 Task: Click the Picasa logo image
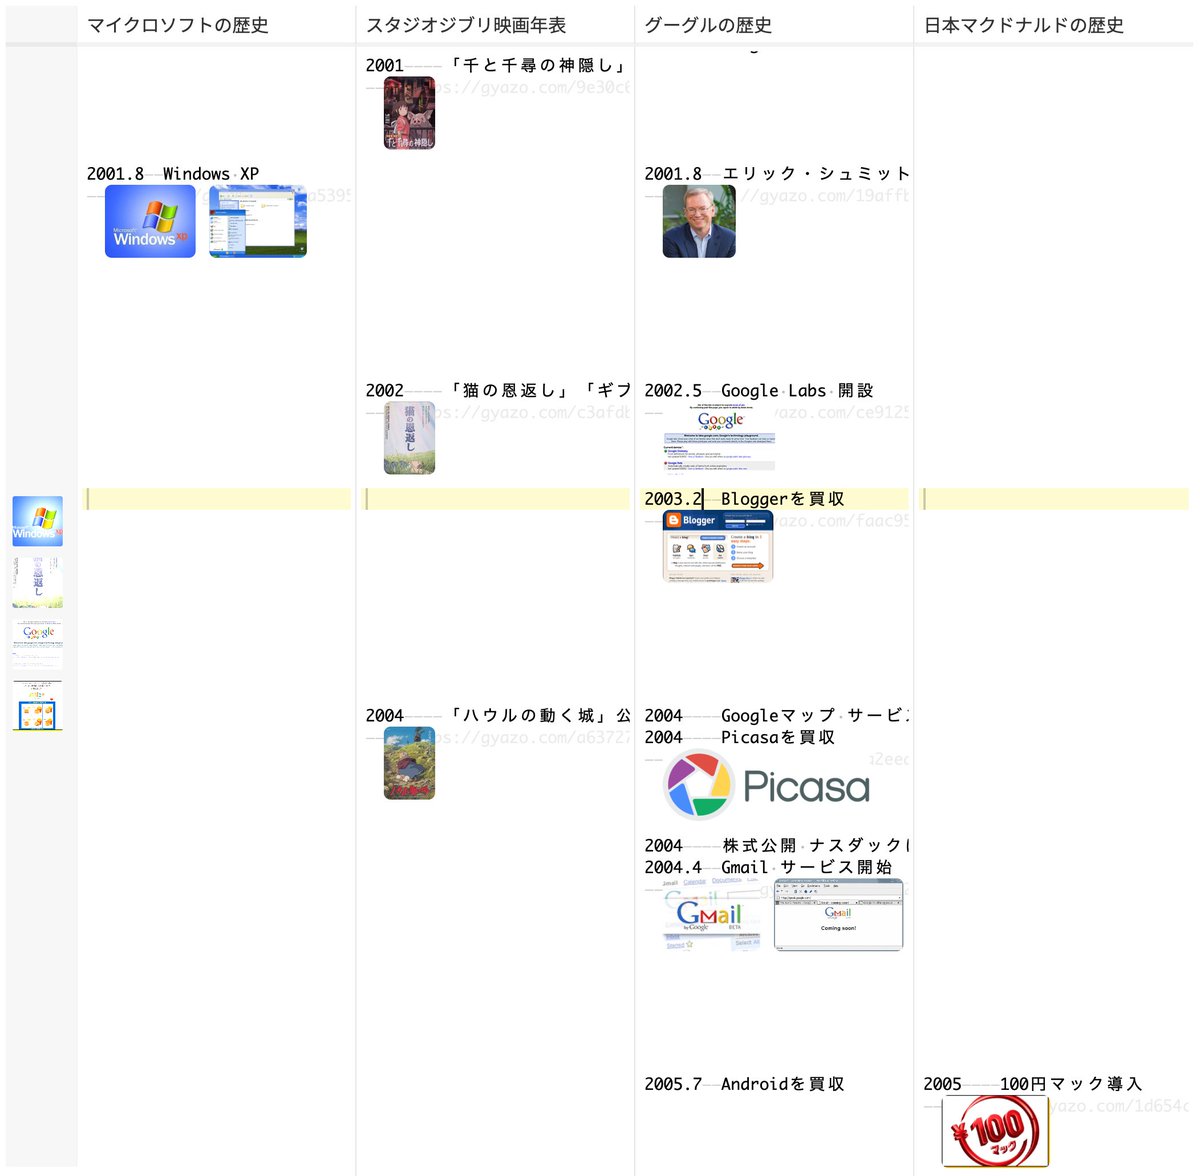point(767,786)
